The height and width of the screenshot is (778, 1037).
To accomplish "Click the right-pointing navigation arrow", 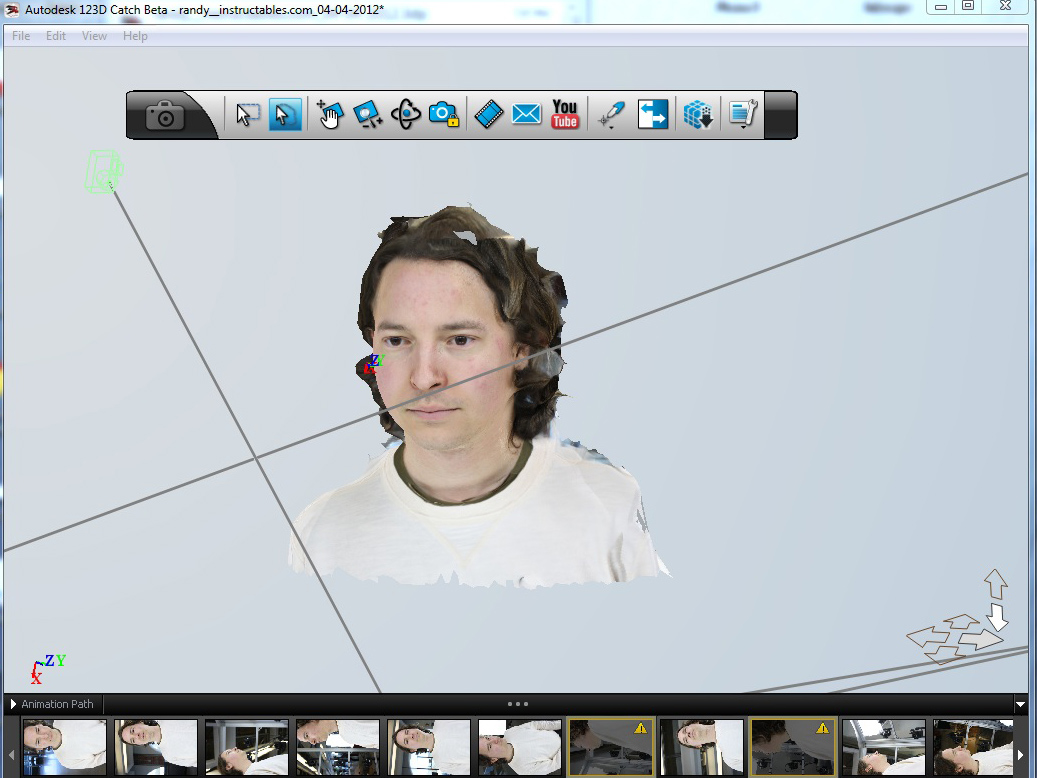I will 981,639.
